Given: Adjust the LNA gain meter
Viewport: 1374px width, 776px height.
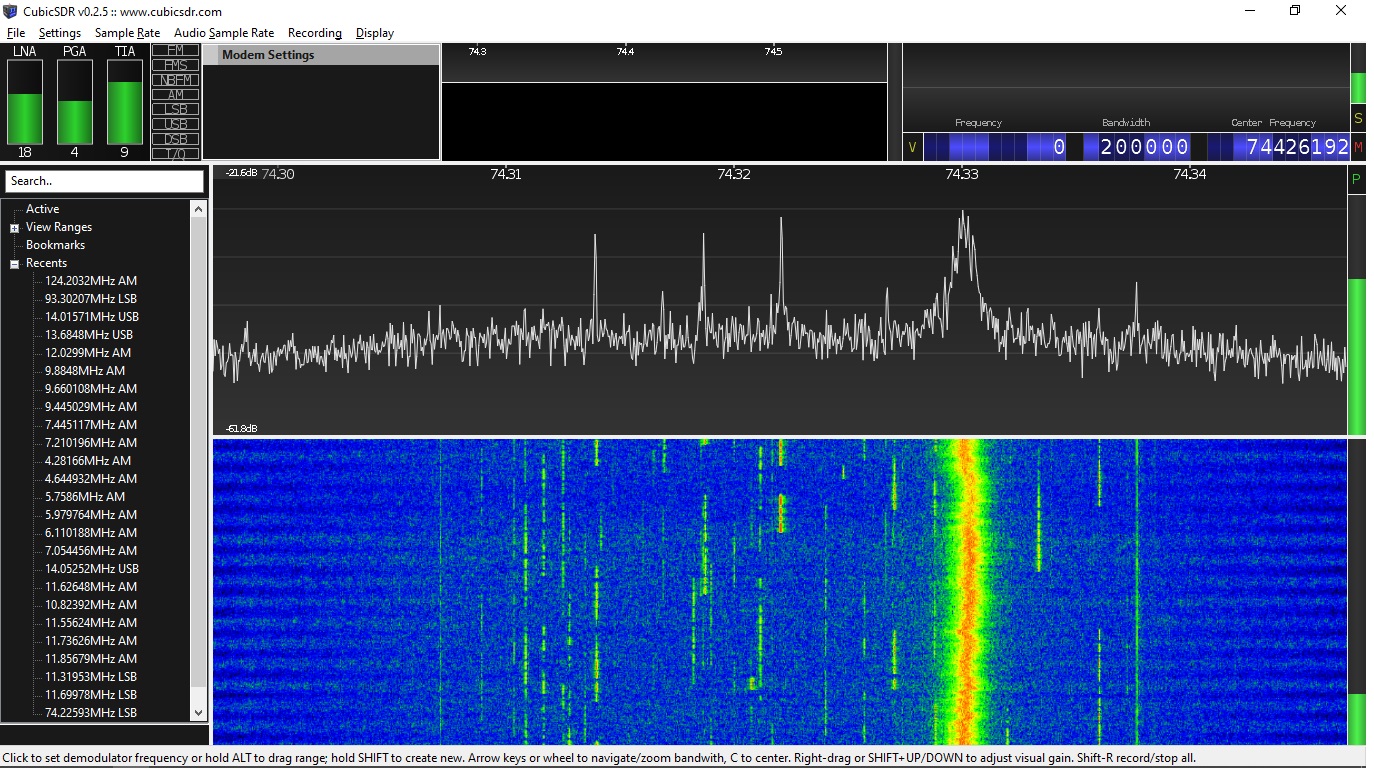Looking at the screenshot, I should pyautogui.click(x=25, y=102).
